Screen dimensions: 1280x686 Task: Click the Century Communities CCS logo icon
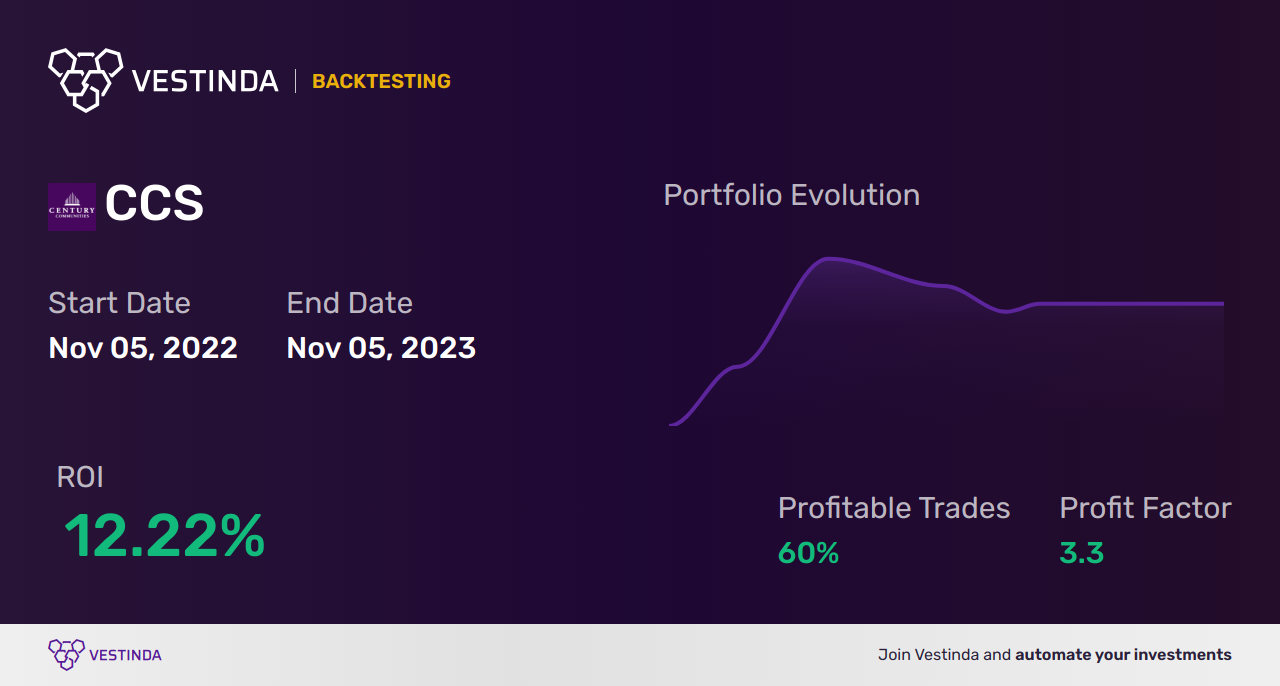[x=72, y=207]
